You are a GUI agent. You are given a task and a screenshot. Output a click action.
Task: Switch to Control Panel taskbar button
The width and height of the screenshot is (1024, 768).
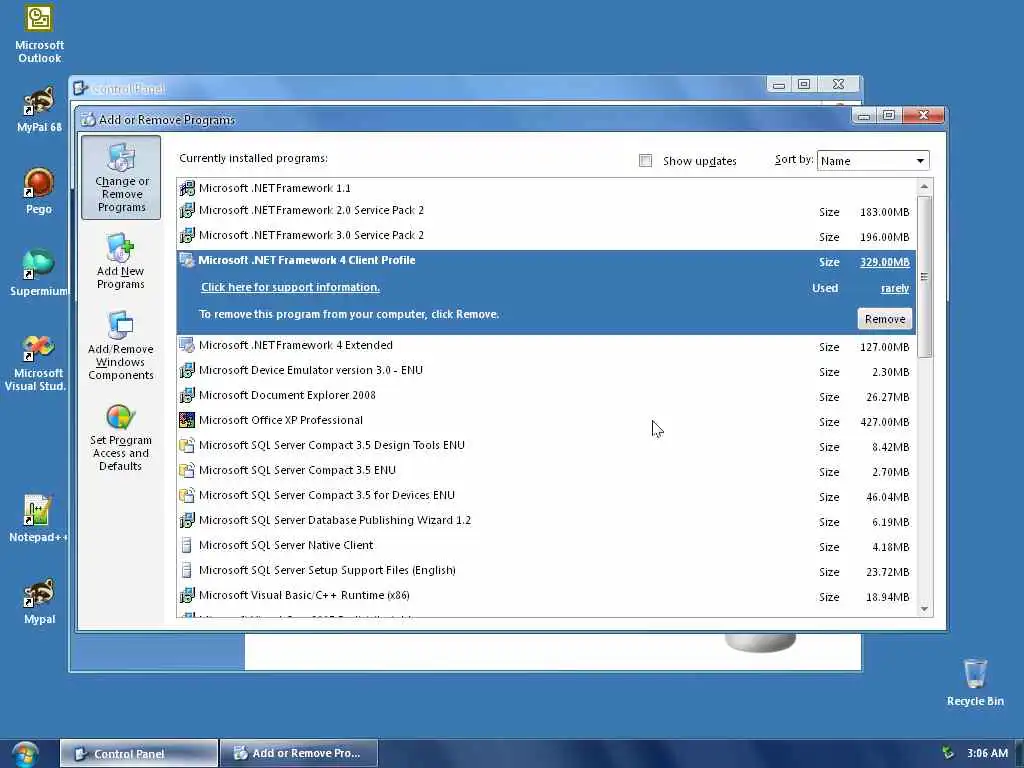point(138,754)
